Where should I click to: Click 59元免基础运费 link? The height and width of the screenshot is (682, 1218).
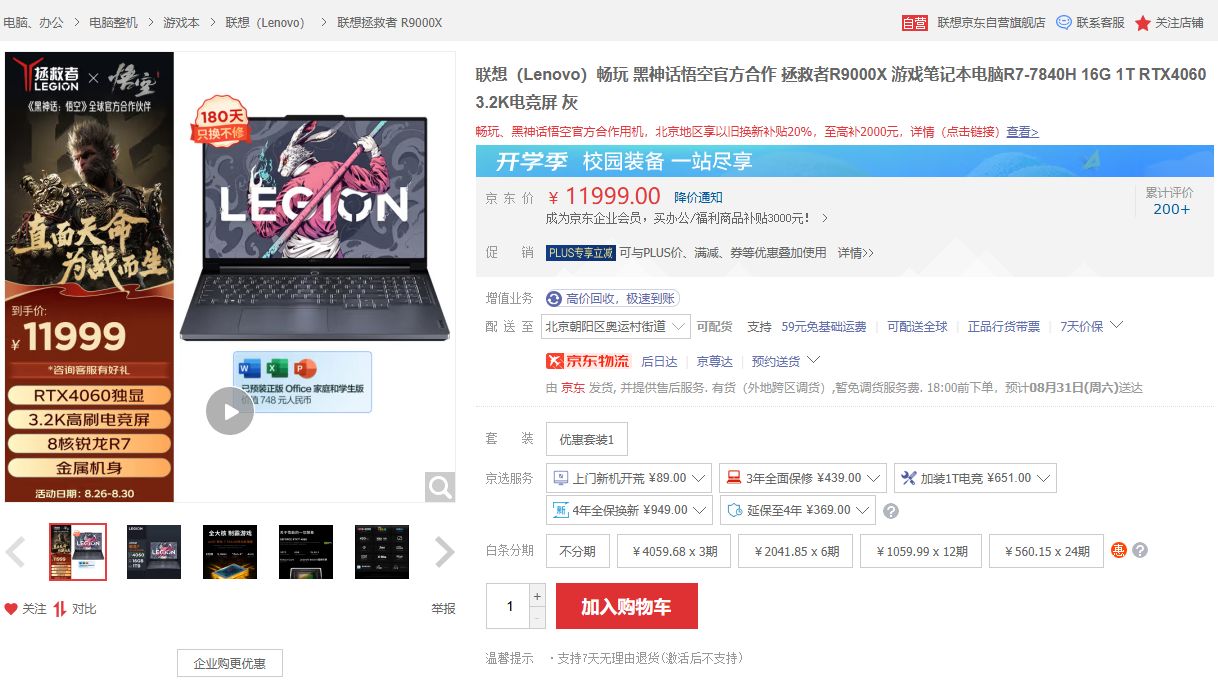coord(824,326)
